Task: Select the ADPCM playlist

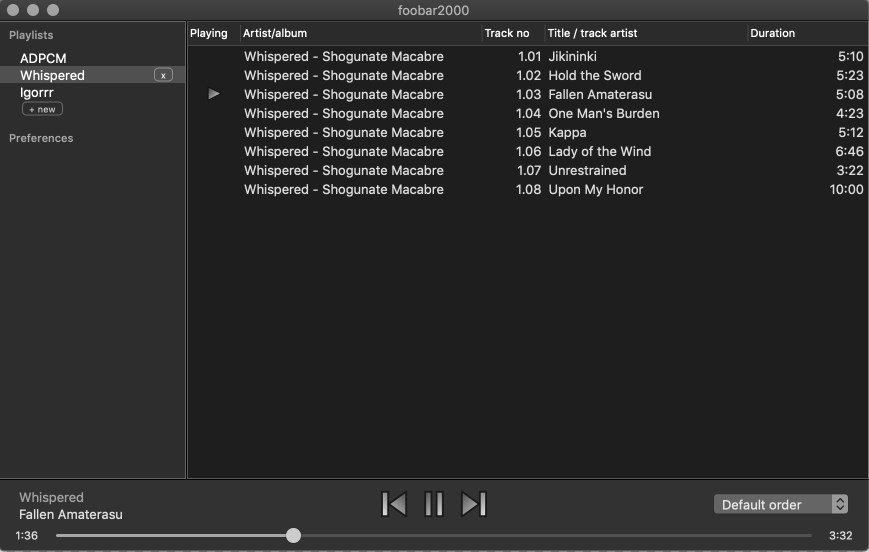Action: pyautogui.click(x=43, y=58)
